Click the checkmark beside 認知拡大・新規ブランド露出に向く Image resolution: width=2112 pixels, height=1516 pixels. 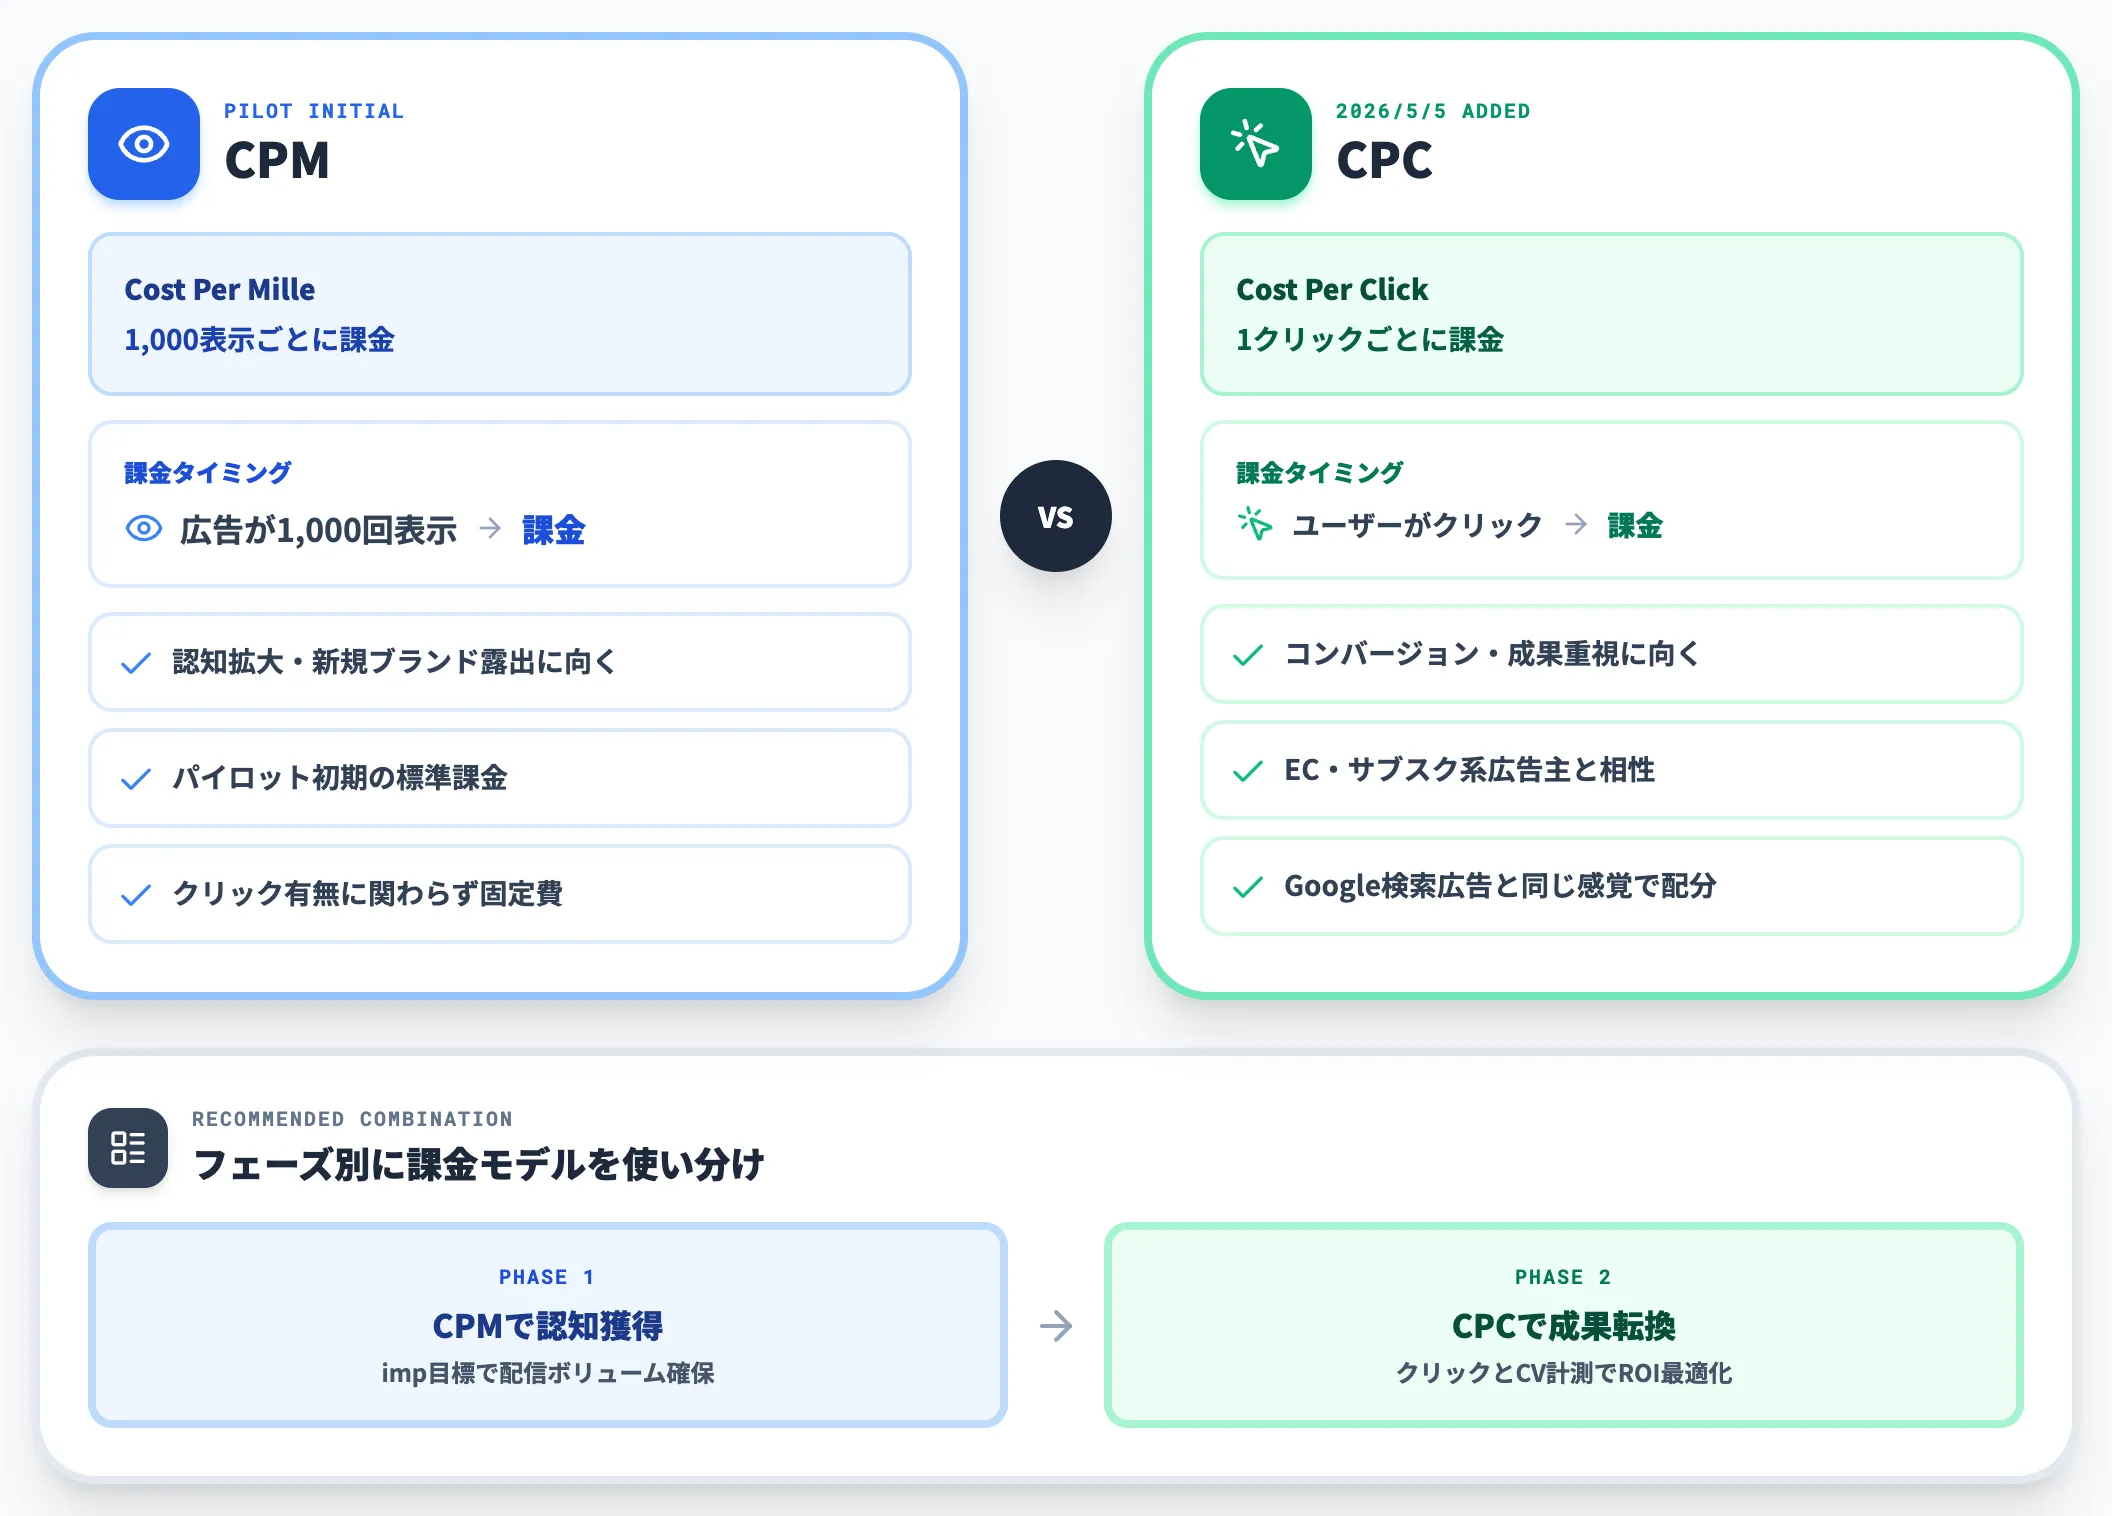tap(136, 663)
